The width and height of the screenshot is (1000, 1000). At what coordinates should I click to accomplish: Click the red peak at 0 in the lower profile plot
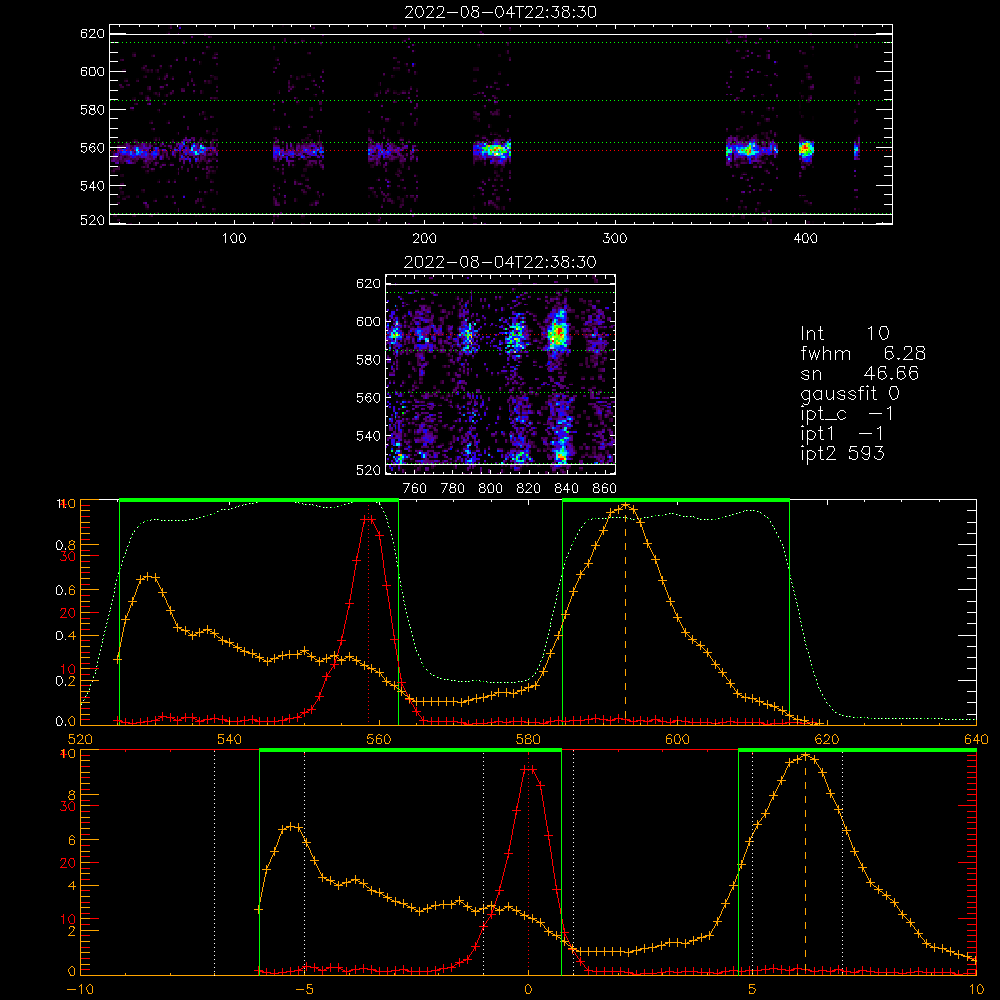[528, 769]
